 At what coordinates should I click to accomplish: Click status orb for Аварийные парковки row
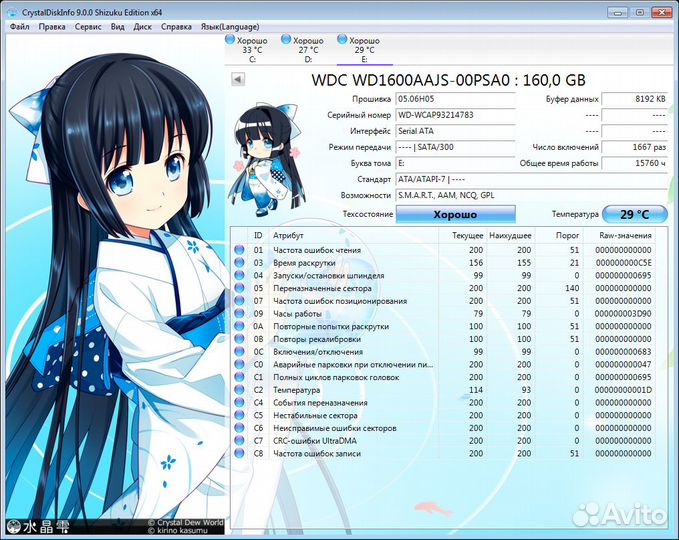[239, 364]
